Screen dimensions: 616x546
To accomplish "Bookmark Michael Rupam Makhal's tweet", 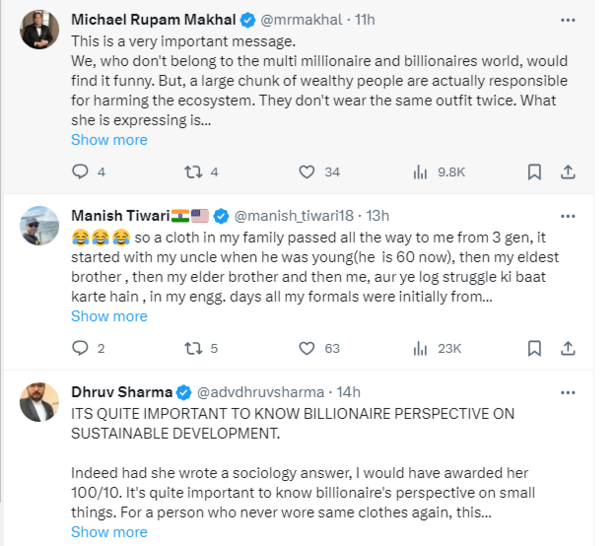I will pos(534,172).
